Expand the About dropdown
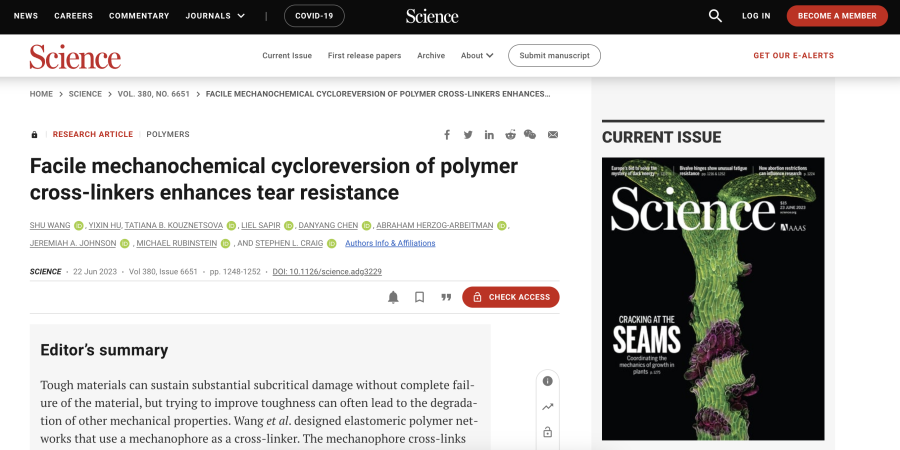Image resolution: width=900 pixels, height=450 pixels. click(477, 56)
